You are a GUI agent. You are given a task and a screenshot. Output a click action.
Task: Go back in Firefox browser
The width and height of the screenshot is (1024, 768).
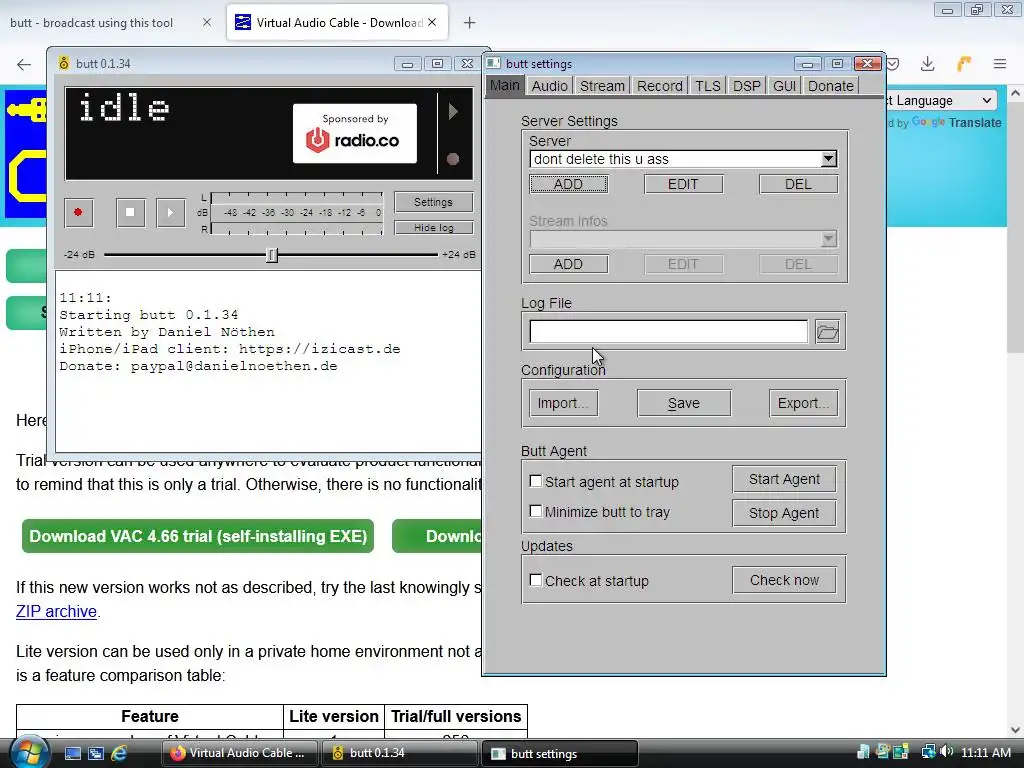(24, 64)
